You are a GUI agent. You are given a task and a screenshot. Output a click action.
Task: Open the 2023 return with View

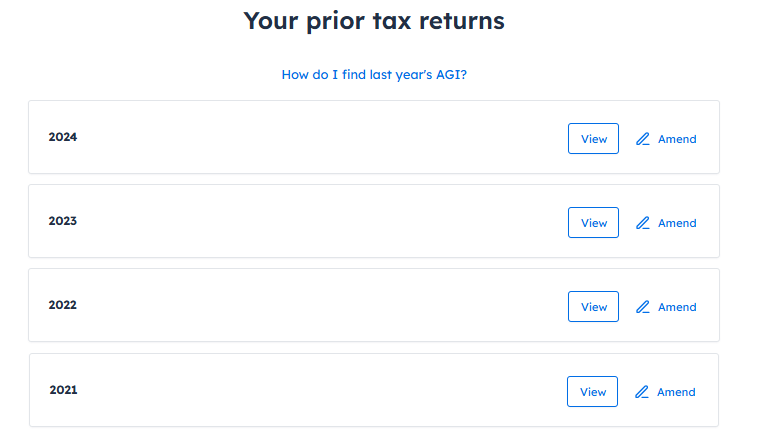[x=594, y=223]
